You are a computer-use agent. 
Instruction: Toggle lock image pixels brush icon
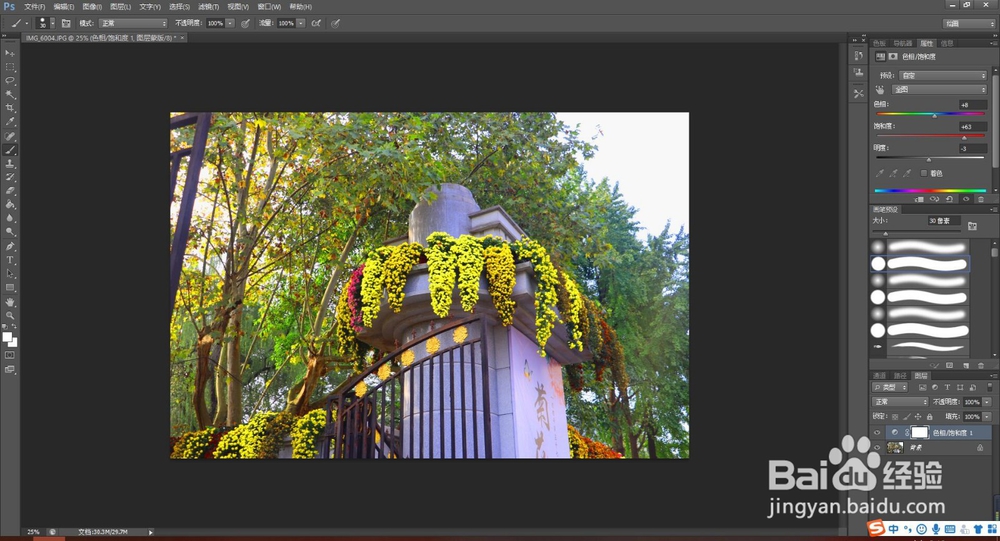coord(907,417)
